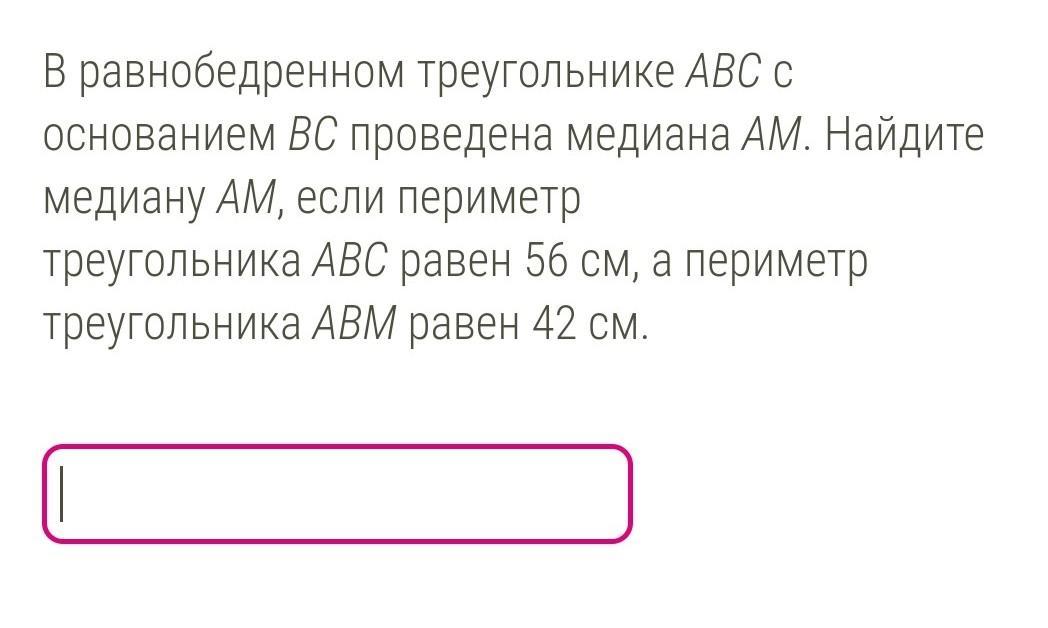Place the cursor at the blinking caret in the answer box
This screenshot has width=1048, height=628.
(x=62, y=494)
